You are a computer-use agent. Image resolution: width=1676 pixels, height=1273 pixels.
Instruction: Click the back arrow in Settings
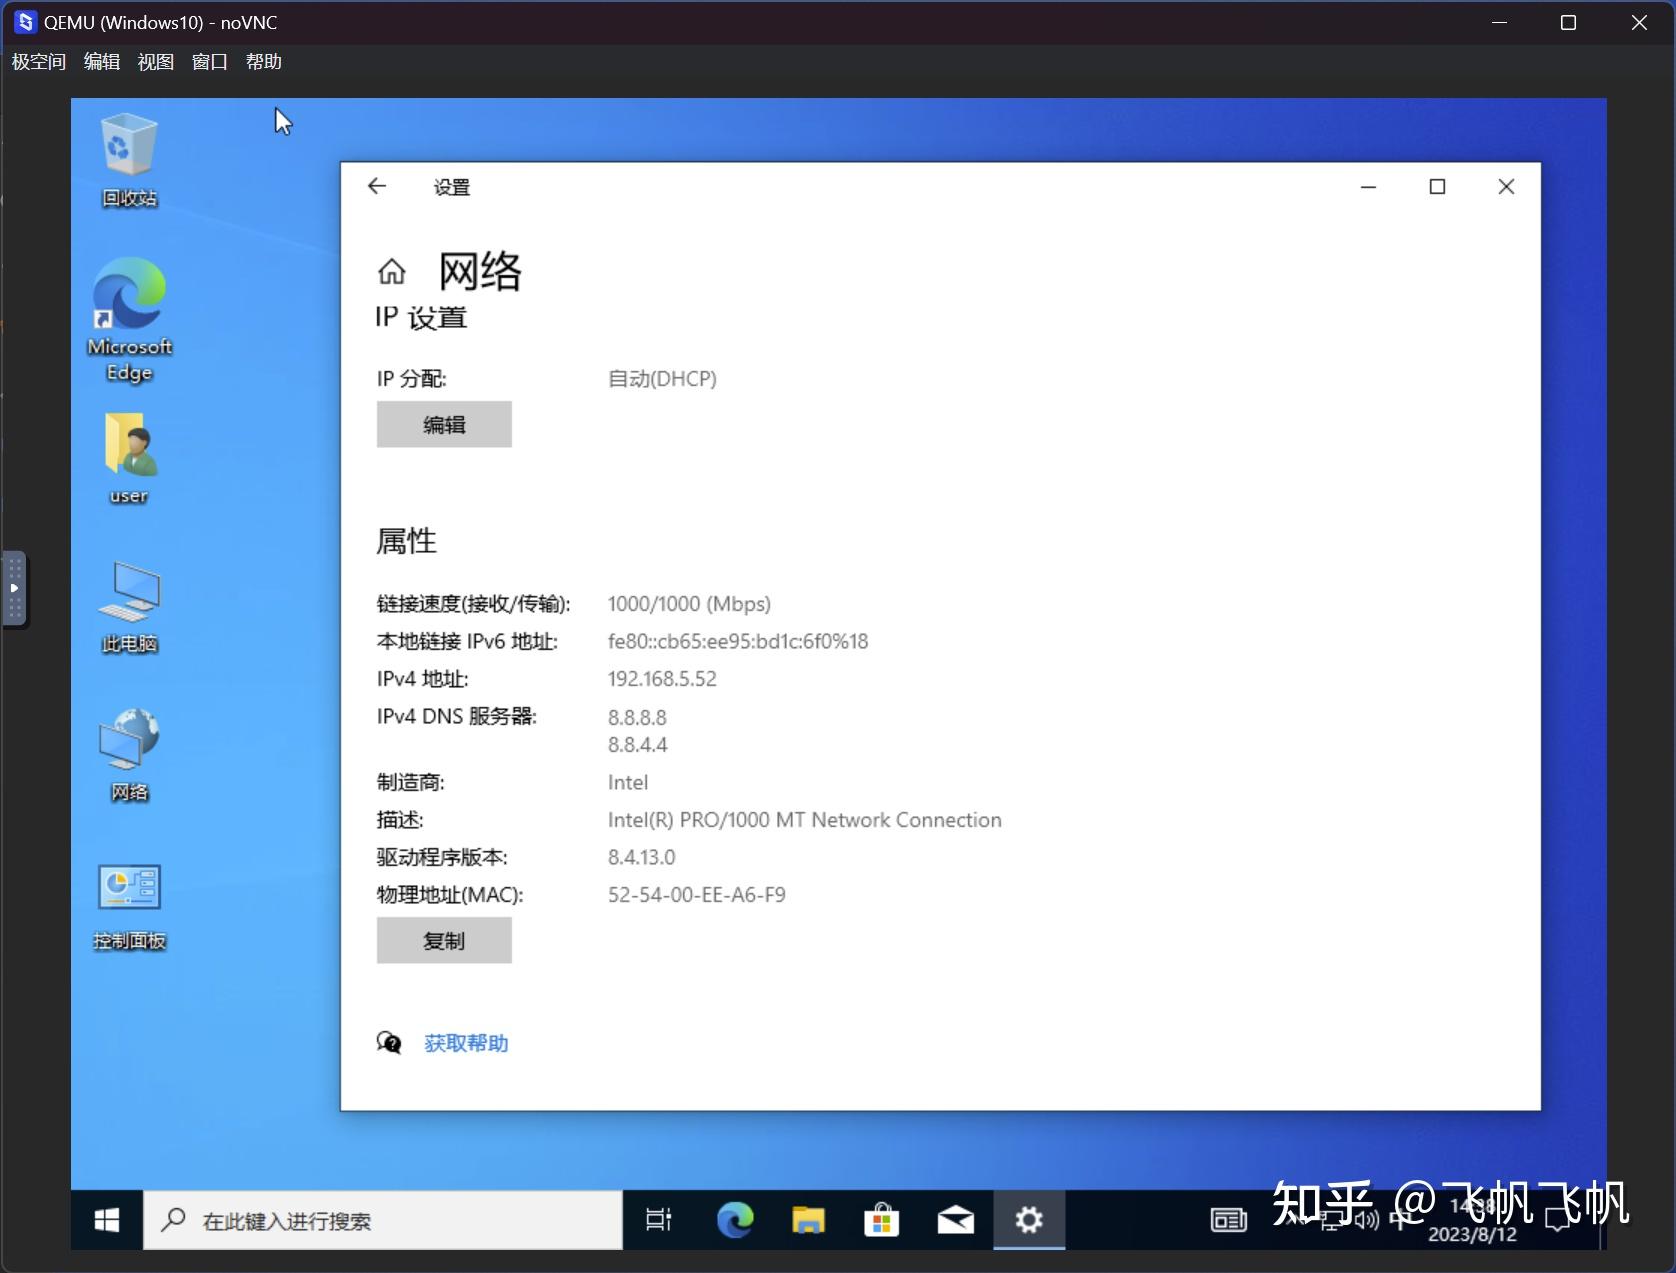click(x=377, y=186)
